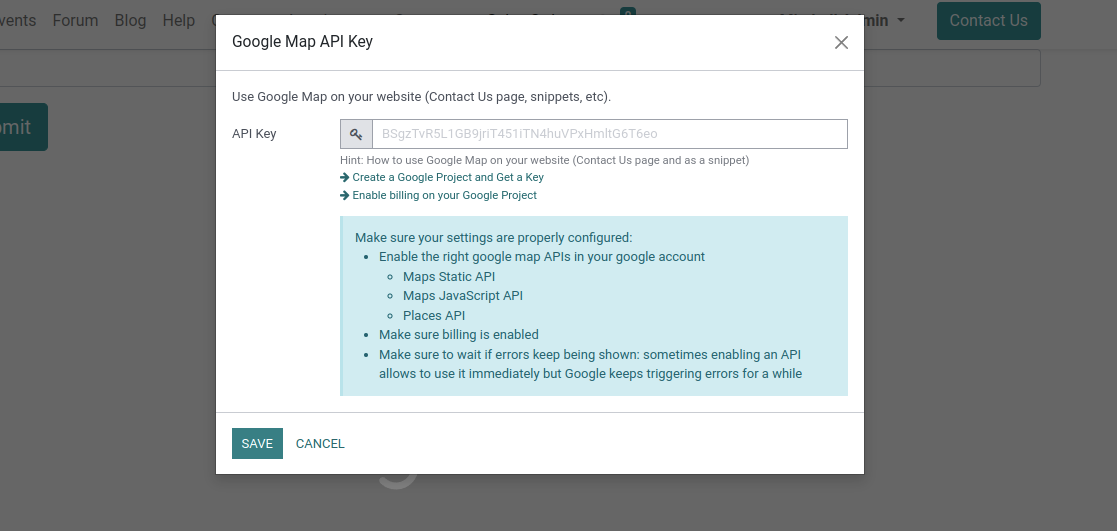This screenshot has height=531, width=1117.
Task: Close the Google Map API Key dialog
Action: point(841,43)
